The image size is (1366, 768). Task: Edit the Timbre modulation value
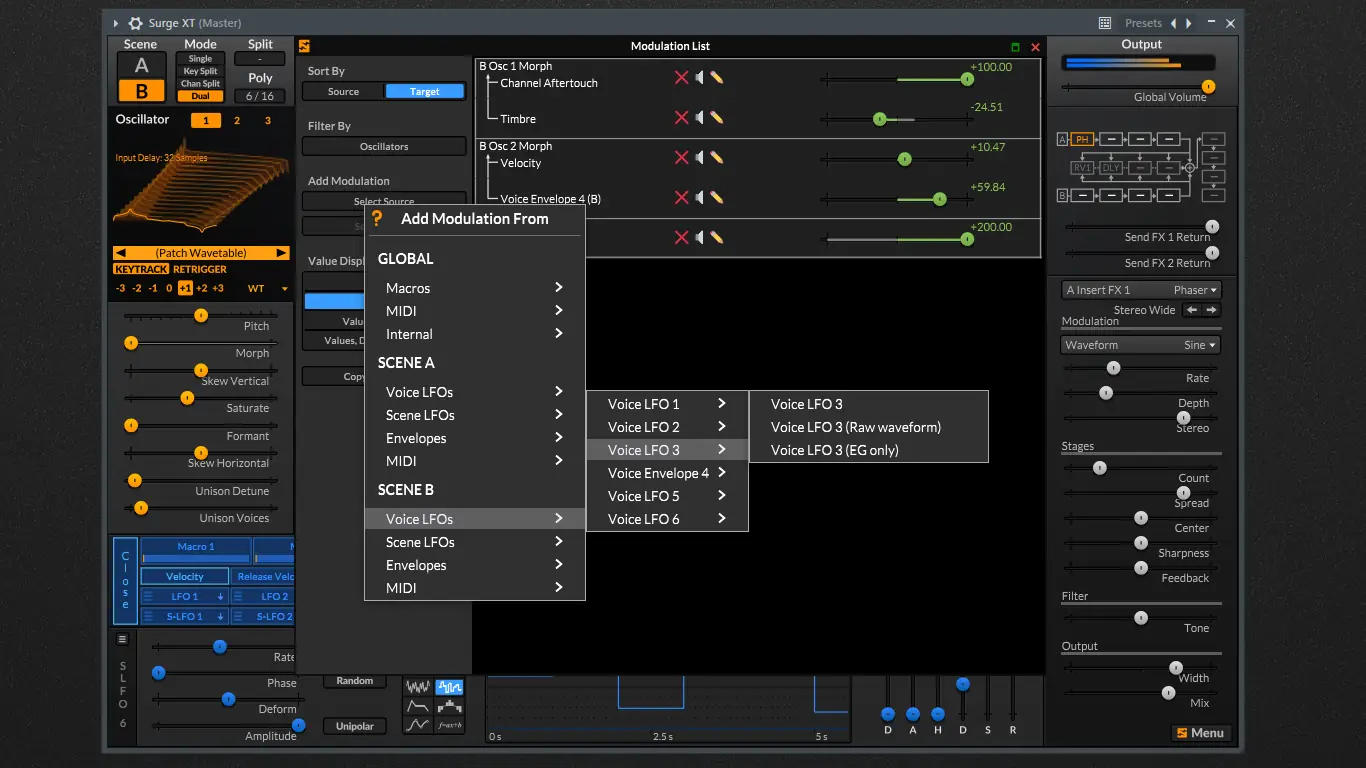[x=717, y=118]
